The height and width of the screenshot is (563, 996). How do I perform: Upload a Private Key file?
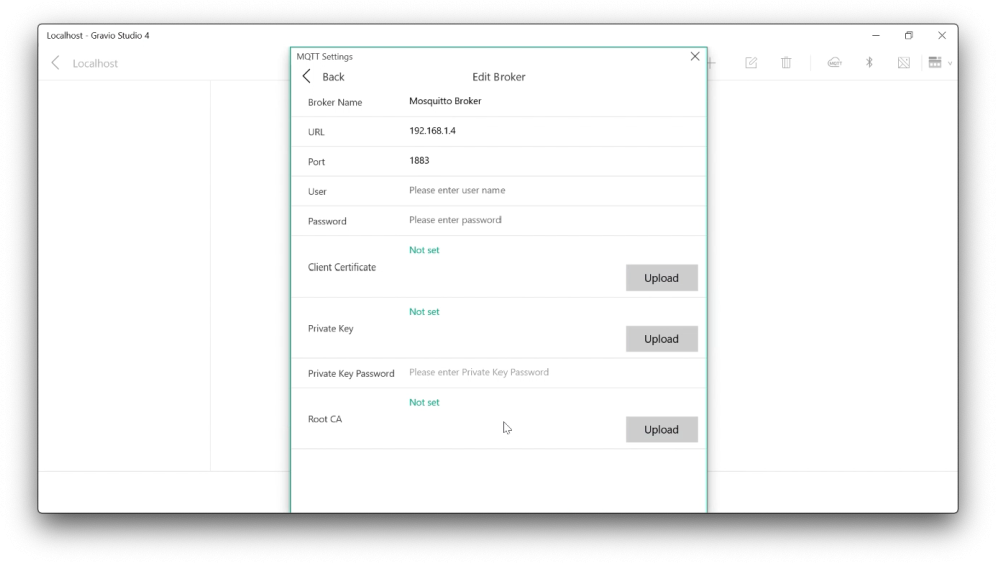click(661, 339)
